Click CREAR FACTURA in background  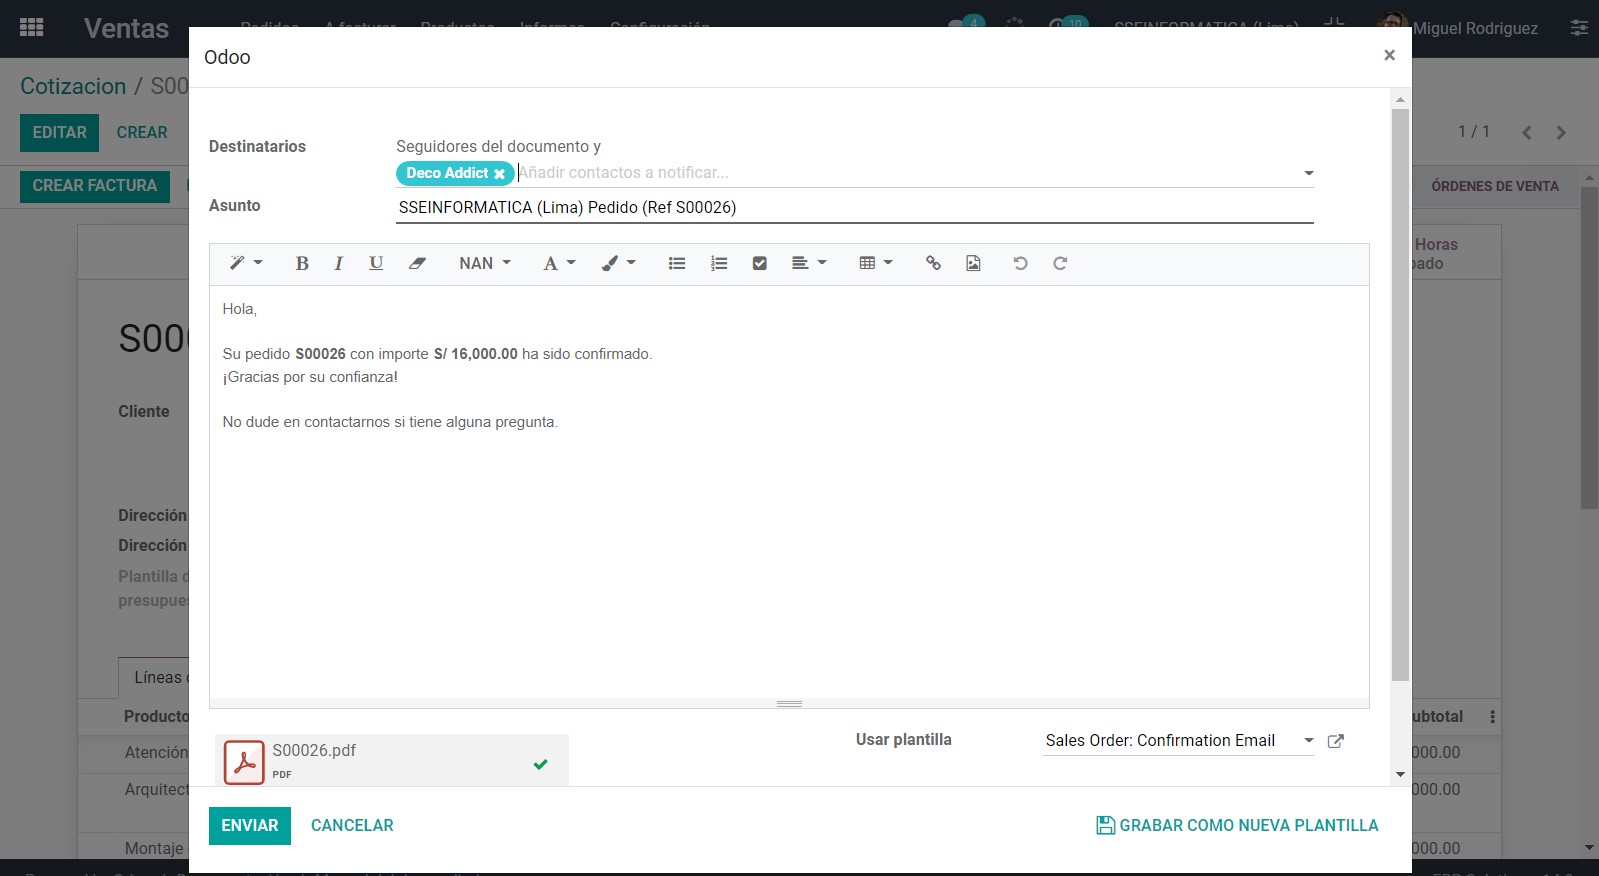(95, 186)
